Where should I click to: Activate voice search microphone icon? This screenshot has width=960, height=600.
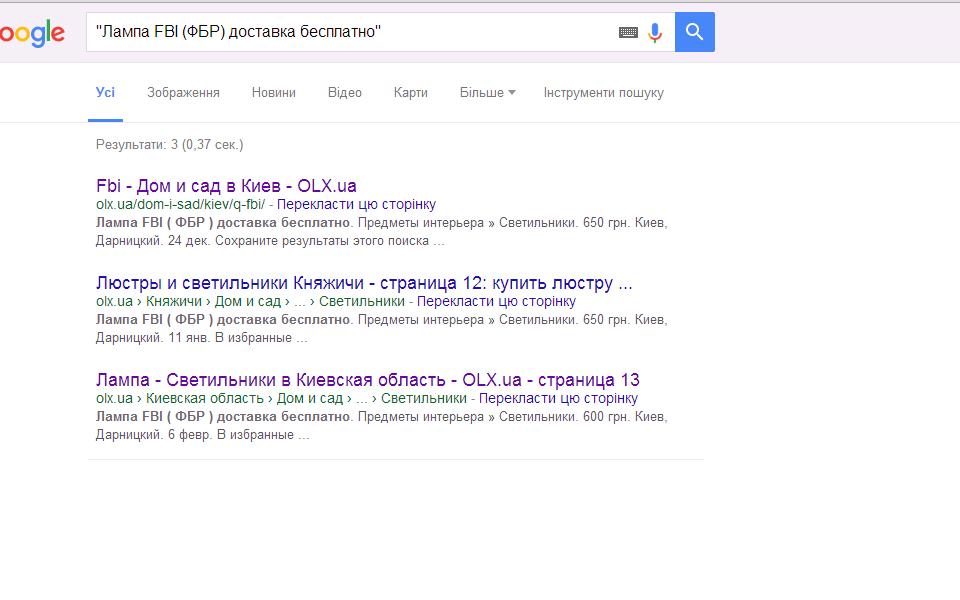coord(655,32)
